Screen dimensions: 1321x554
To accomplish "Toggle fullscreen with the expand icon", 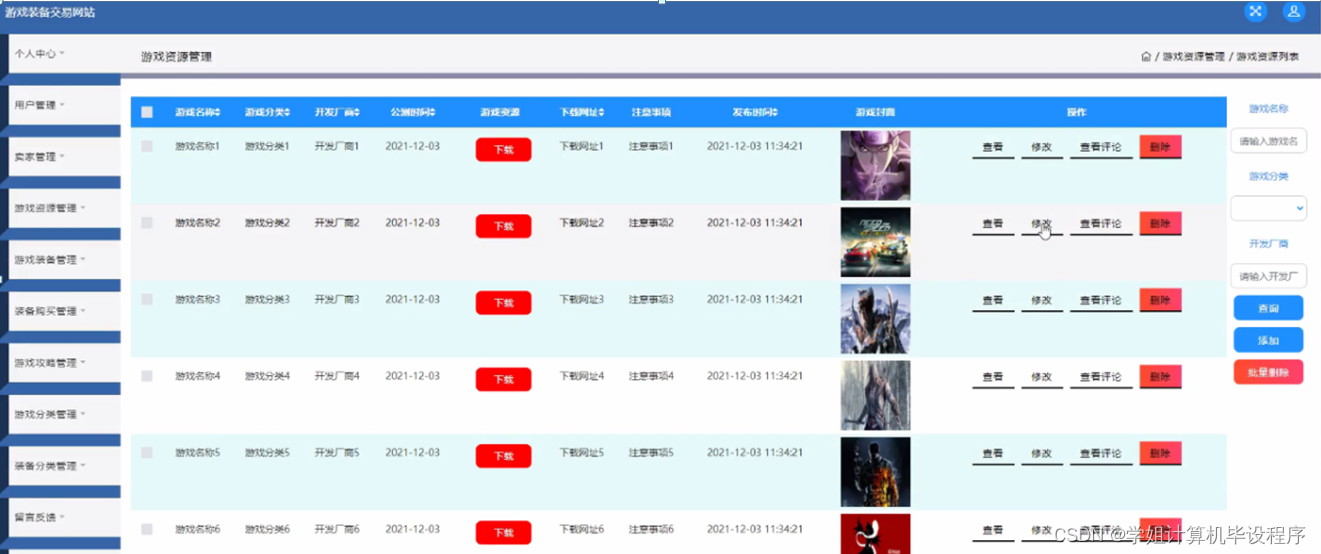I will (1256, 12).
